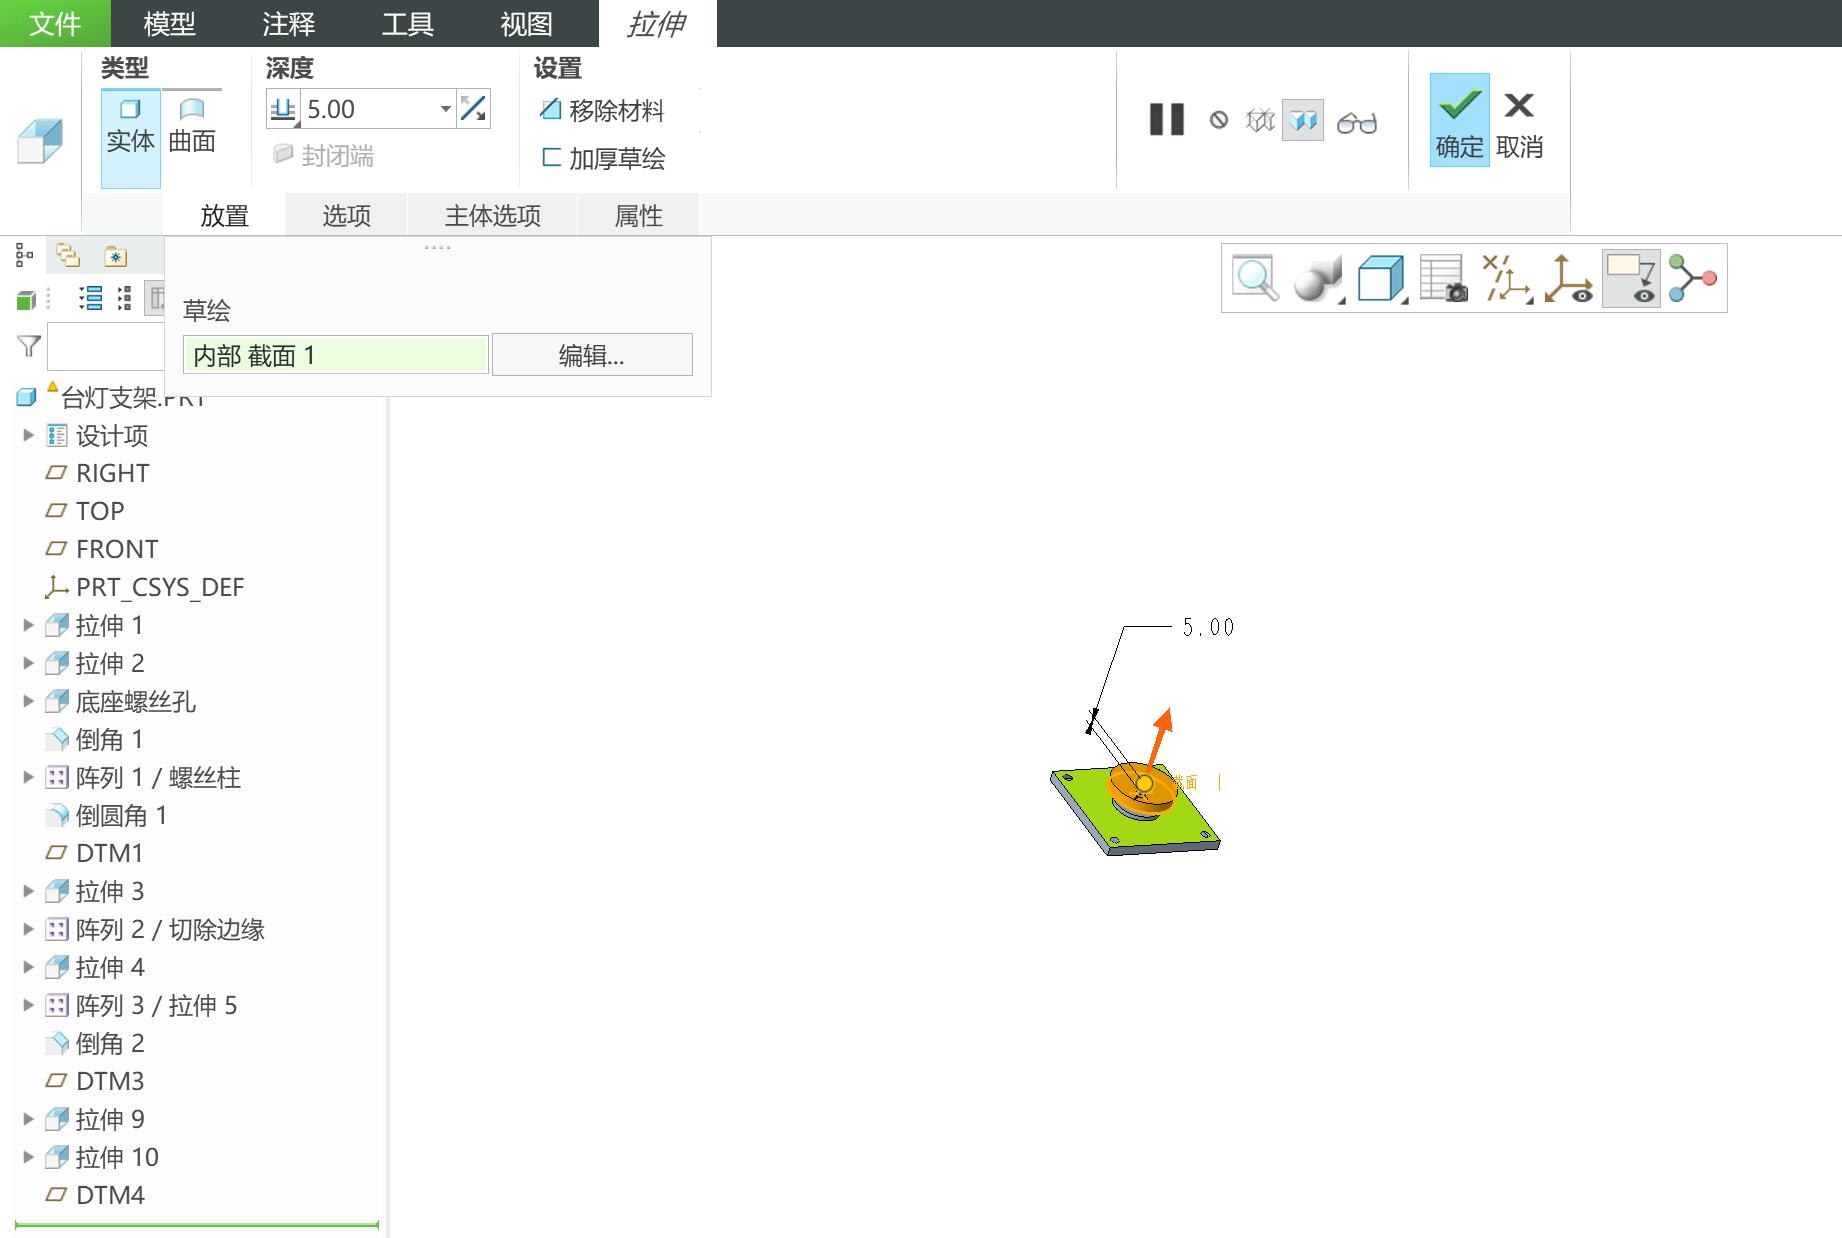Click the 5.00 dimension in viewport
Viewport: 1842px width, 1238px height.
1208,627
